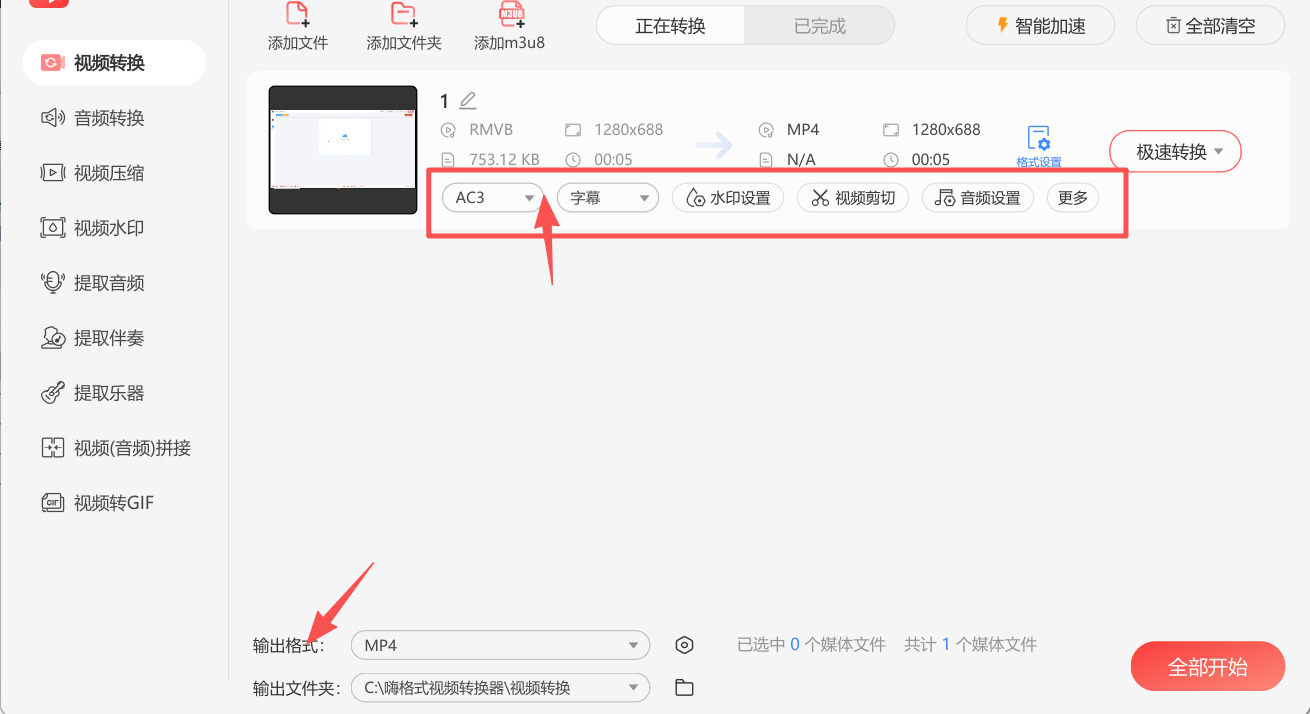Click the source duration 00:05 text
Viewport: 1310px width, 714px height.
[x=613, y=160]
